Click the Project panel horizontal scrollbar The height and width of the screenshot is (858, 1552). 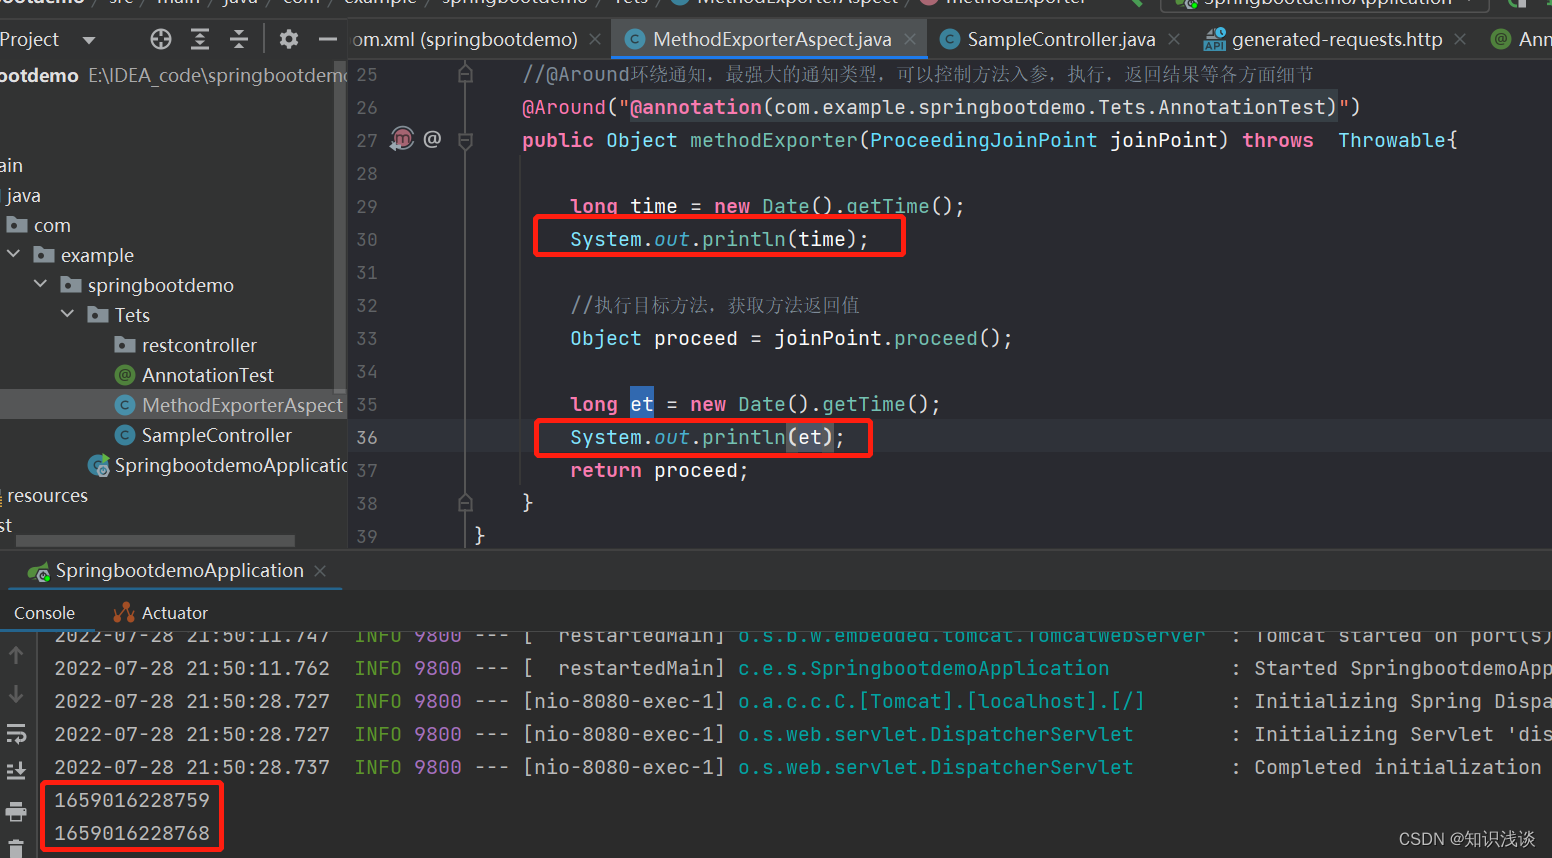pyautogui.click(x=155, y=541)
